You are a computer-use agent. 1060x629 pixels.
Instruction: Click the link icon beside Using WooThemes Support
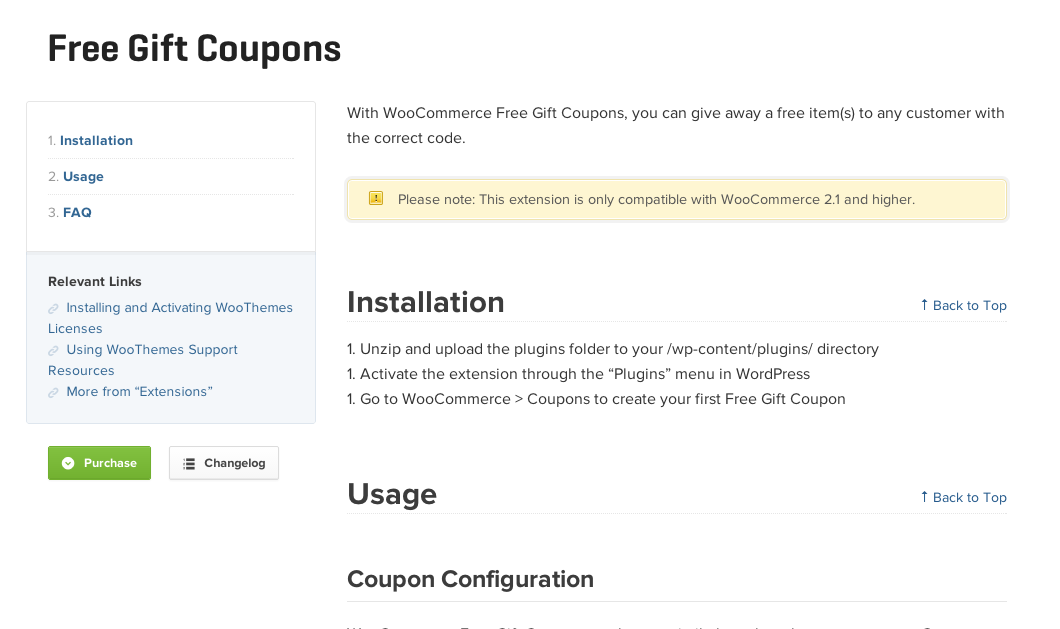53,350
